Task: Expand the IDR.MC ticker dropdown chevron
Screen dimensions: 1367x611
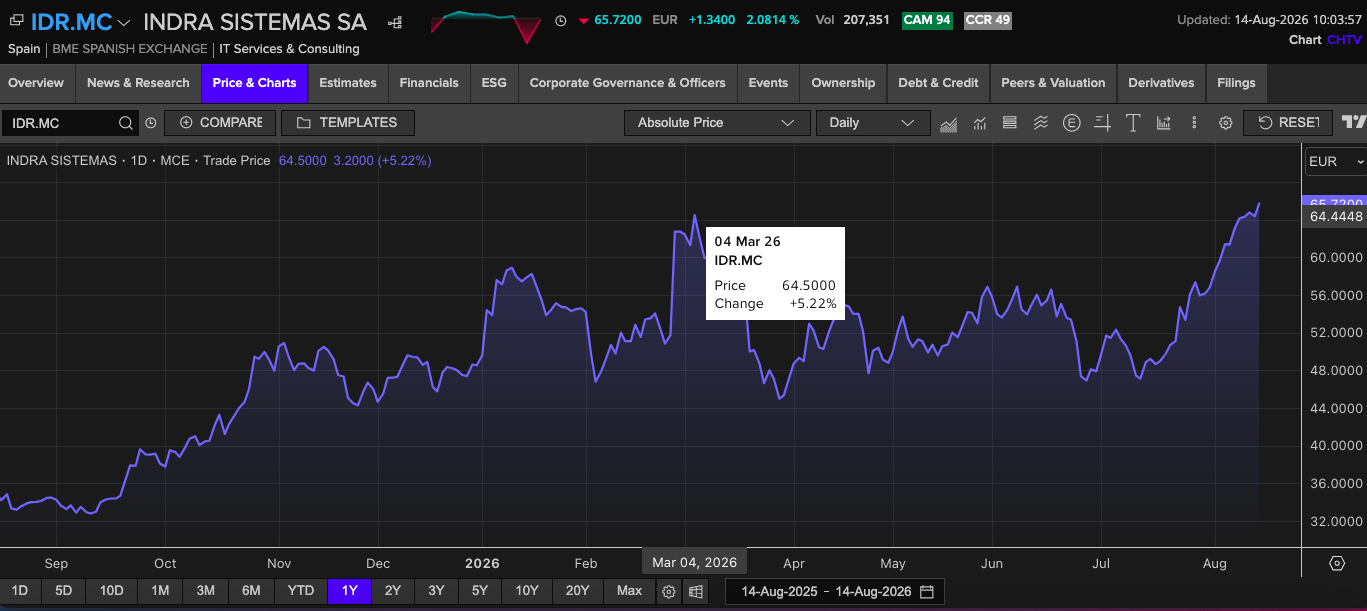Action: pyautogui.click(x=124, y=22)
